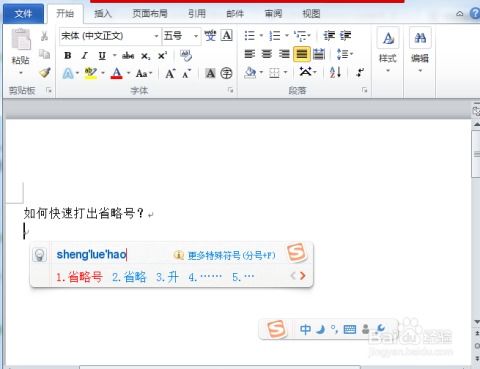Image resolution: width=480 pixels, height=369 pixels.
Task: Expand underline style dropdown arrow
Action: pos(115,55)
